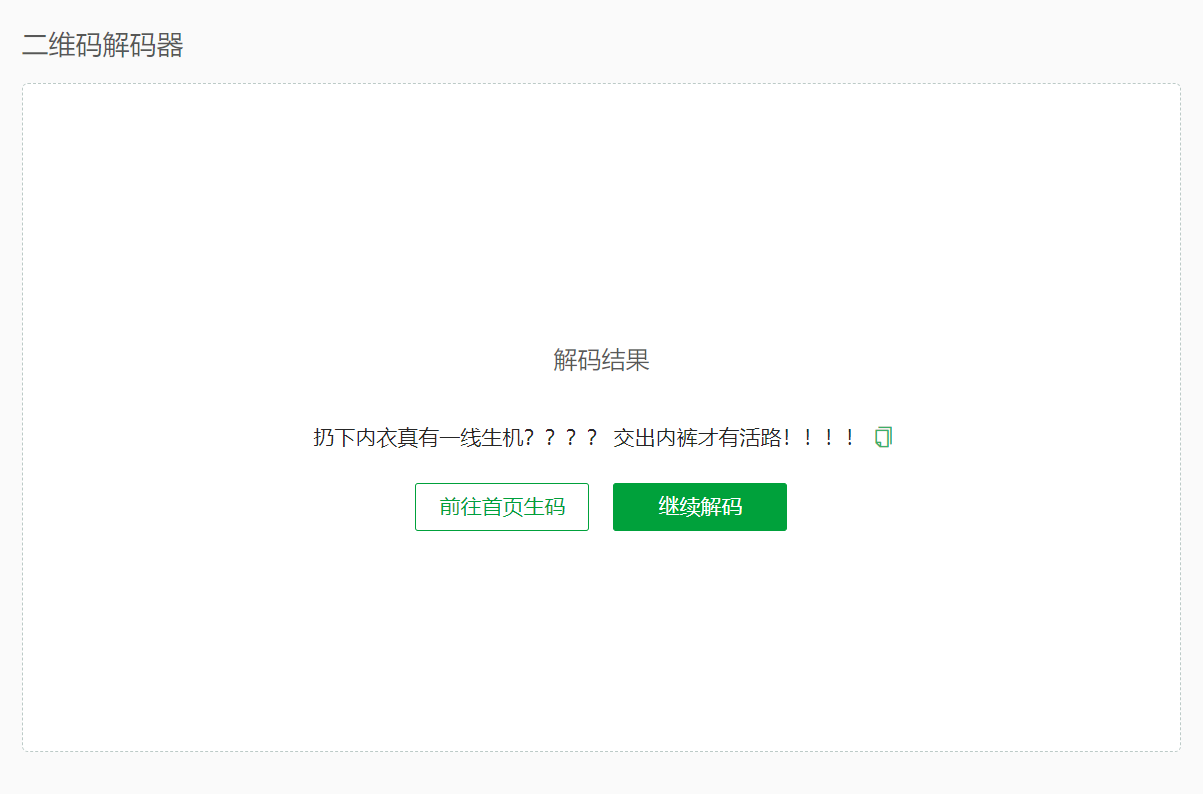Viewport: 1203px width, 794px height.
Task: Click the exclamation marks ending the decoded text
Action: click(x=820, y=437)
